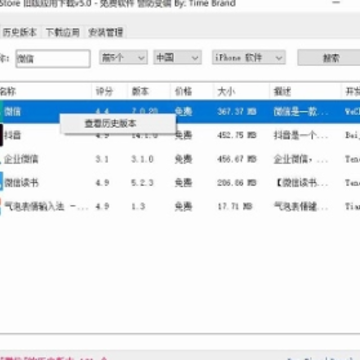This screenshot has width=360, height=360.
Task: Click version 3.1.0 of 企业微信
Action: point(142,159)
